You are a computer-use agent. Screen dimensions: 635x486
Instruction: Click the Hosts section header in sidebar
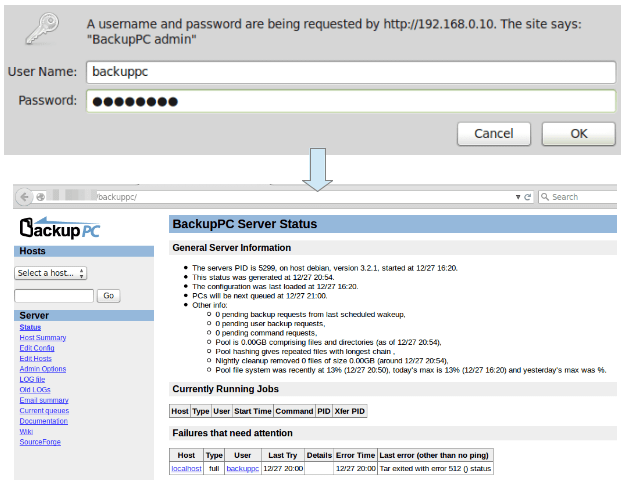pos(84,251)
